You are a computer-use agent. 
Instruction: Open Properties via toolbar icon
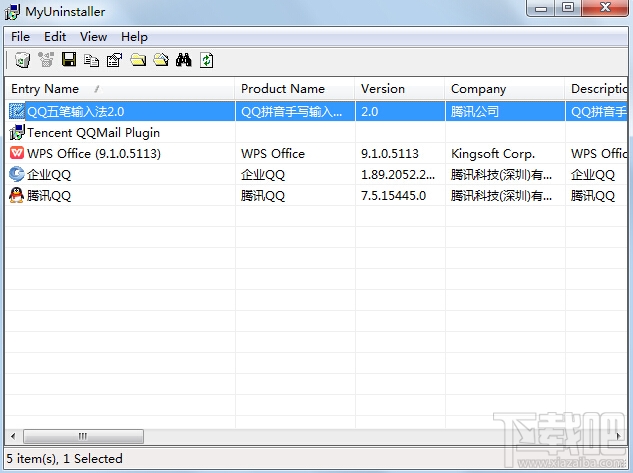coord(115,60)
